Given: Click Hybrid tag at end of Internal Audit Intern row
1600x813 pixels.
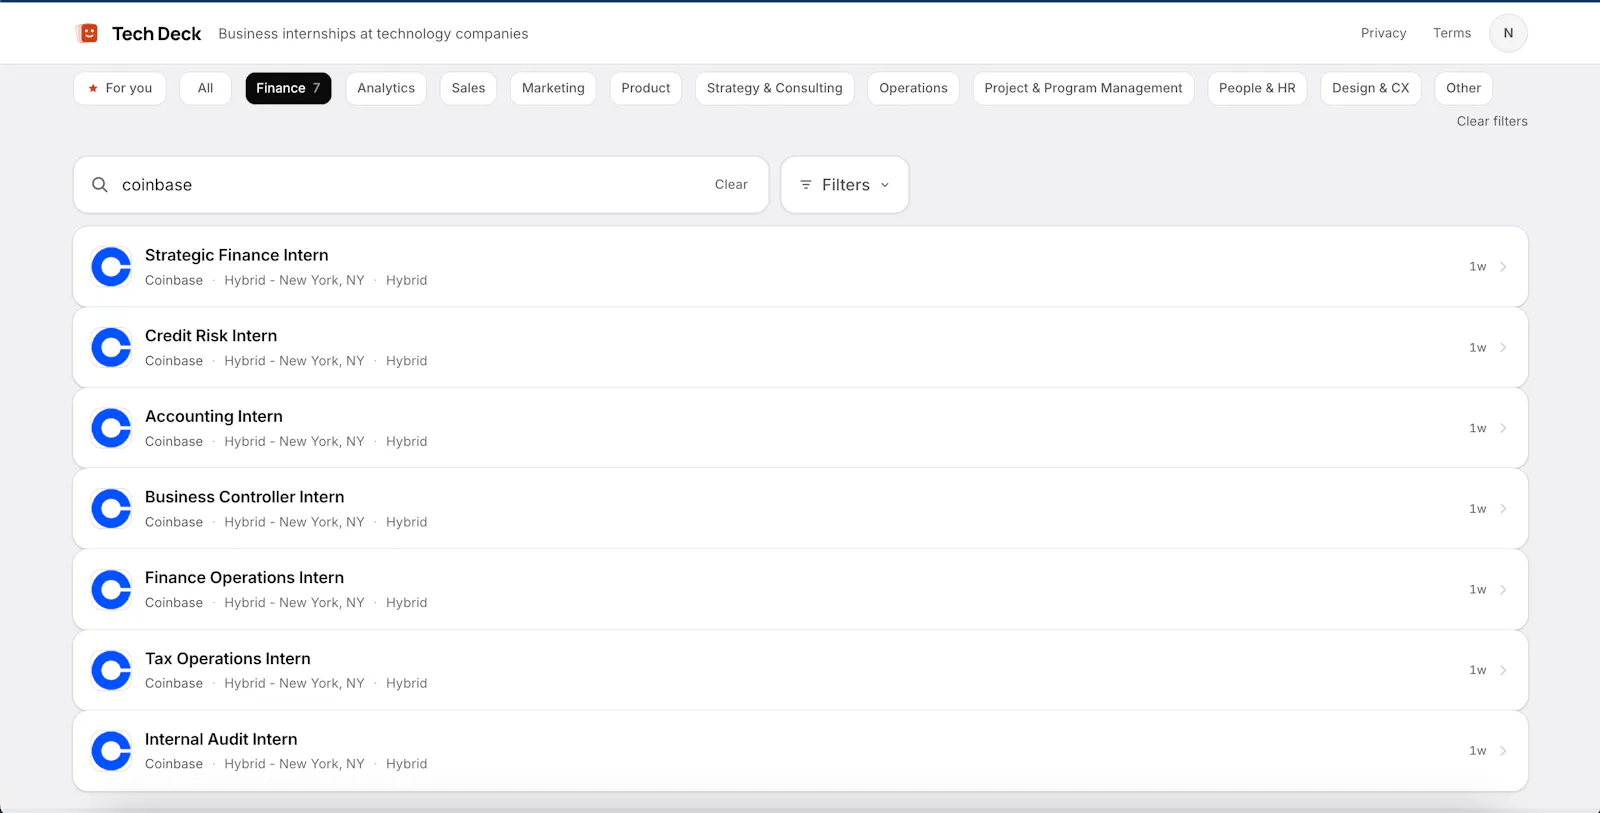Looking at the screenshot, I should pyautogui.click(x=406, y=764).
